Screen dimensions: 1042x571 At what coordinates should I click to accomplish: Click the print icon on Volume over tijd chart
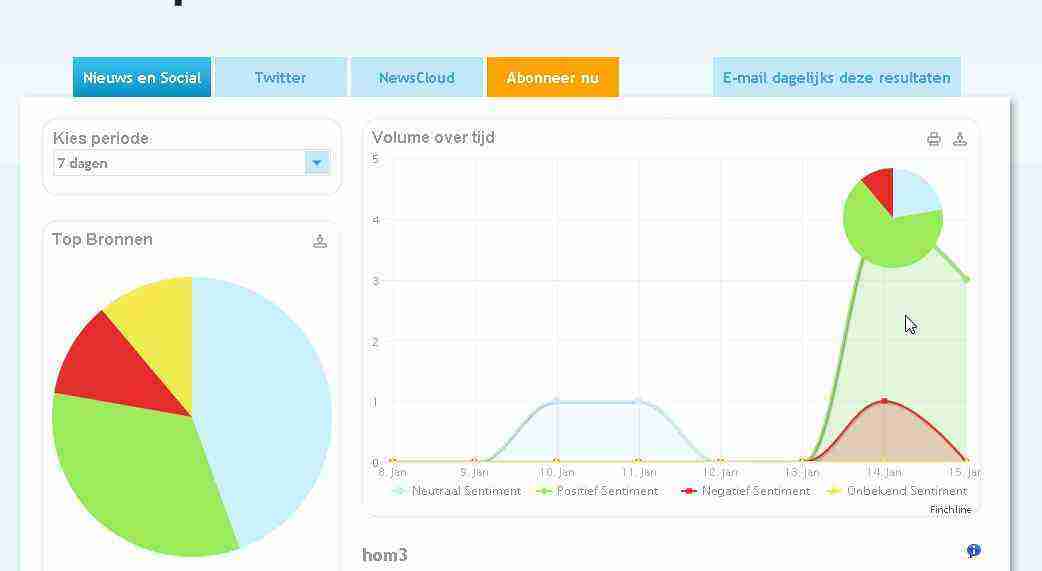[933, 139]
